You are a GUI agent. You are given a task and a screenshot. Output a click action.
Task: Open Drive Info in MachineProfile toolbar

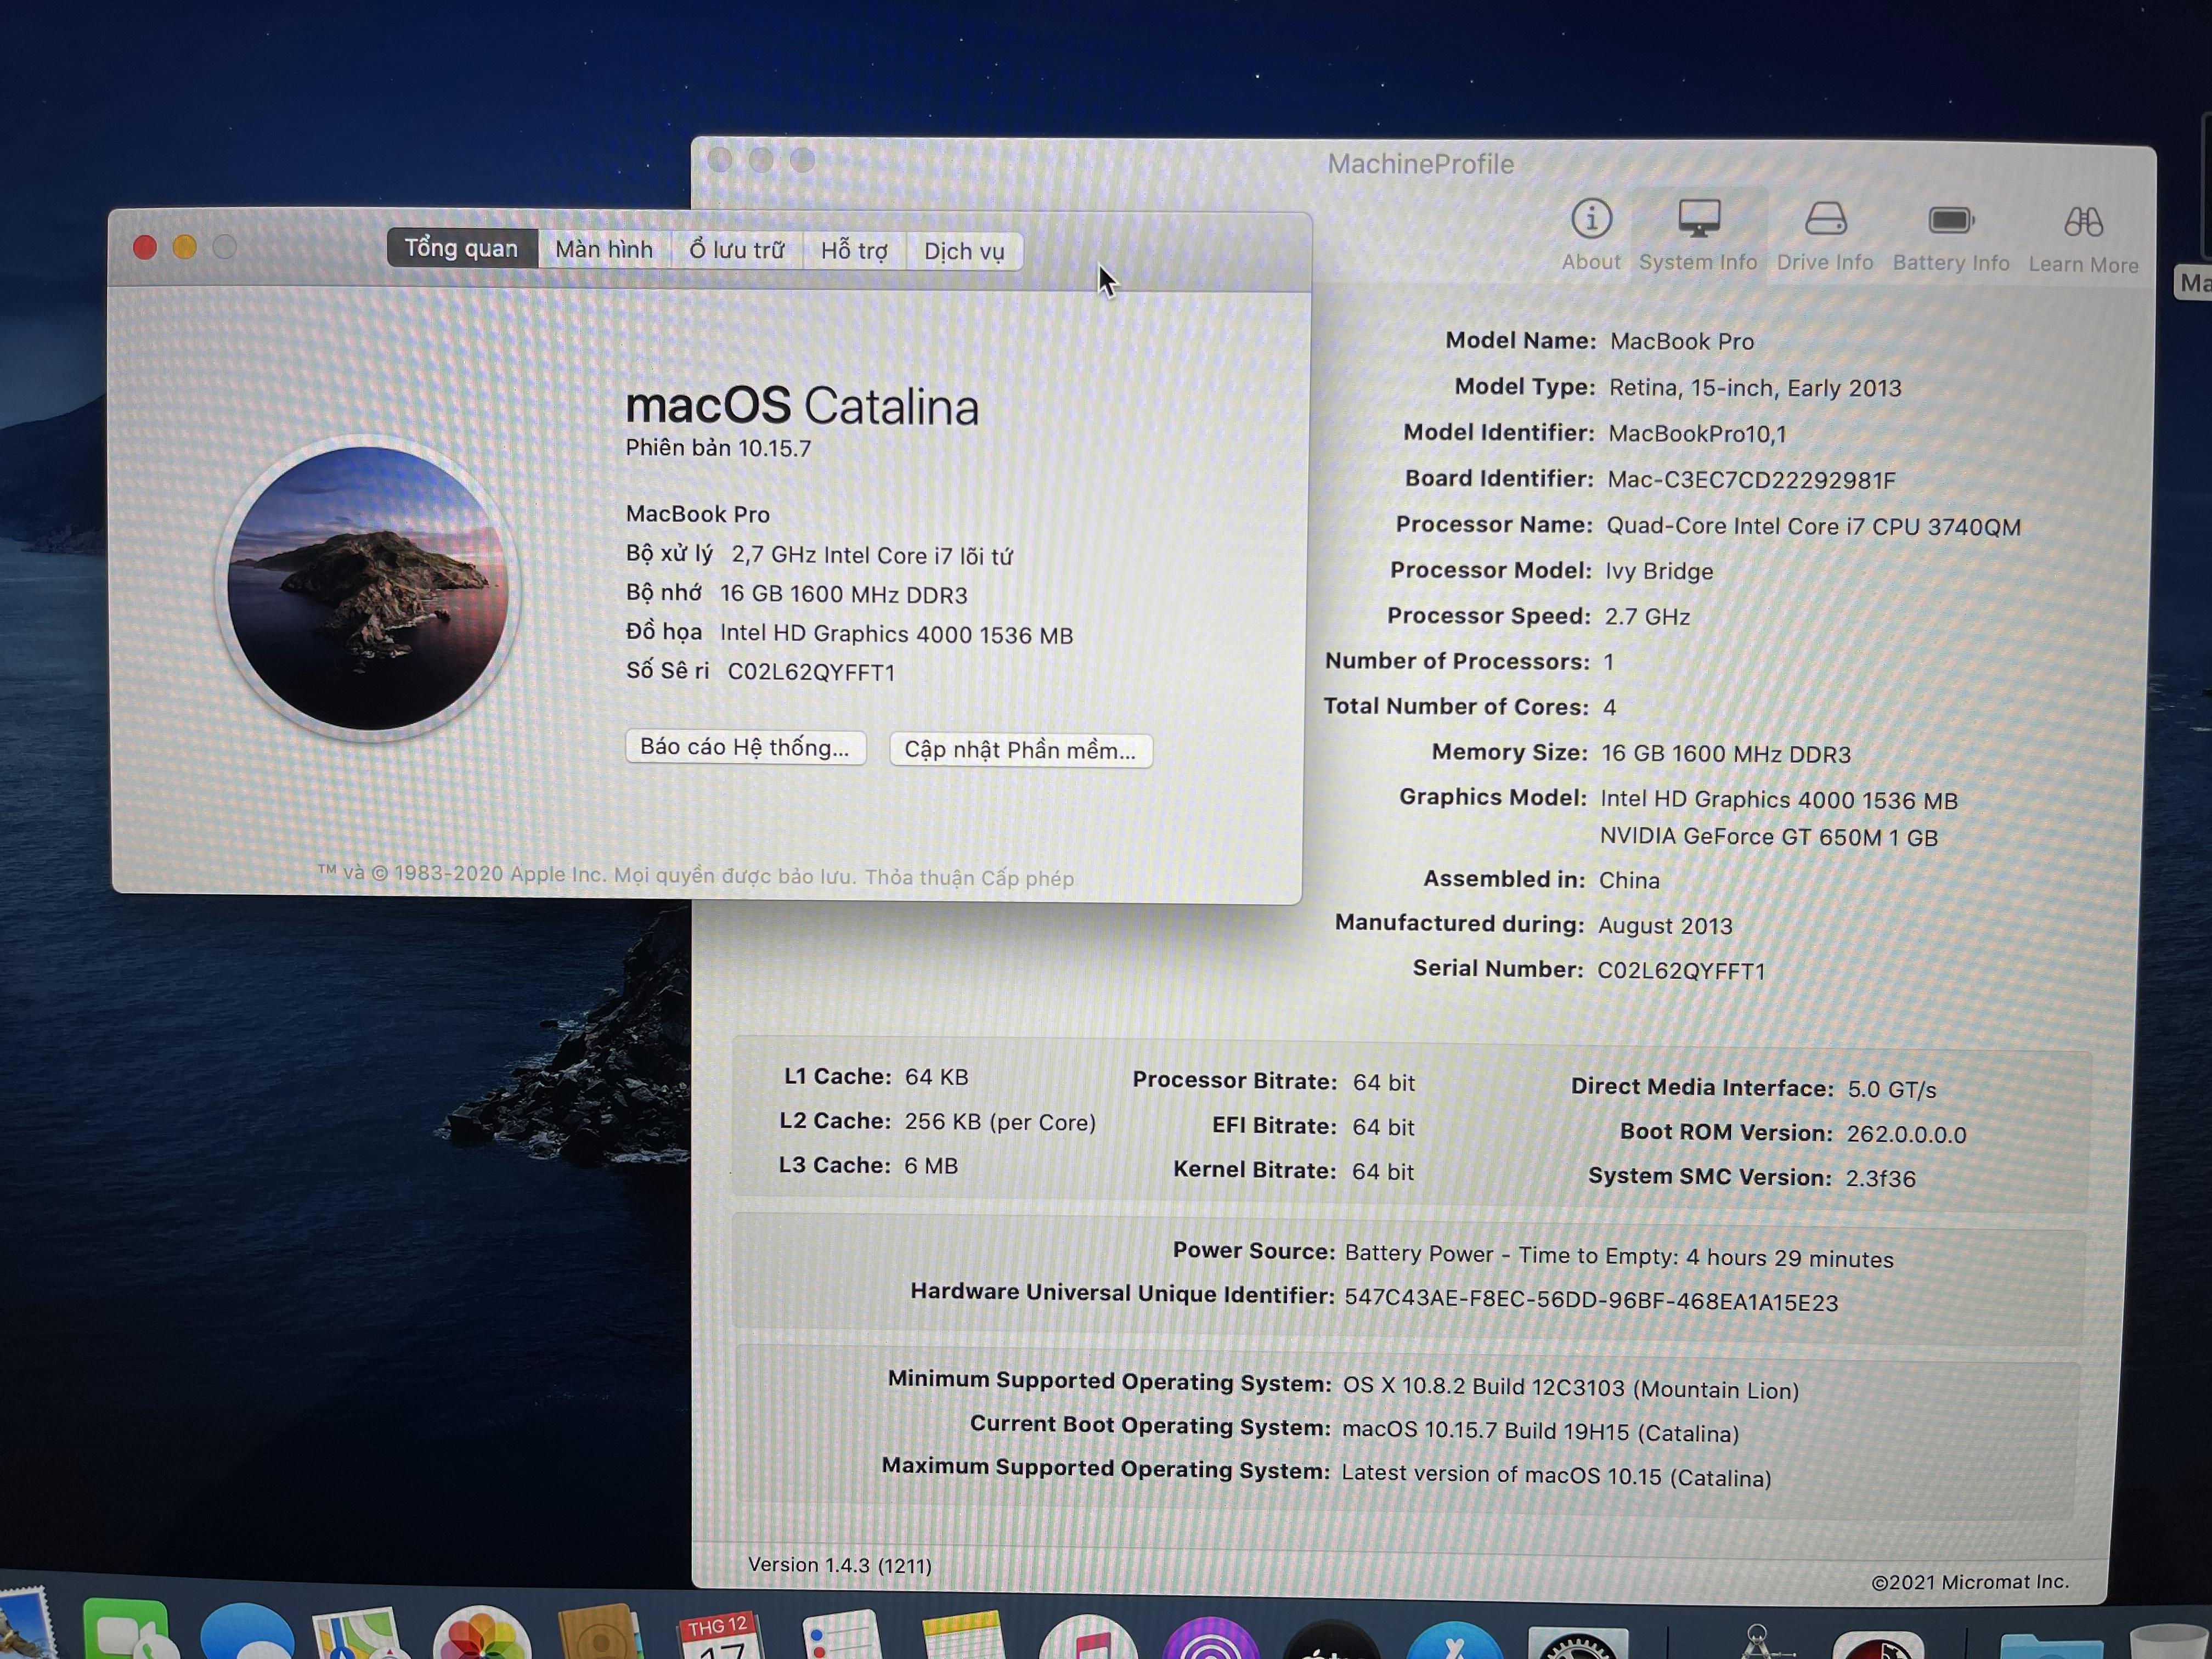(1825, 237)
